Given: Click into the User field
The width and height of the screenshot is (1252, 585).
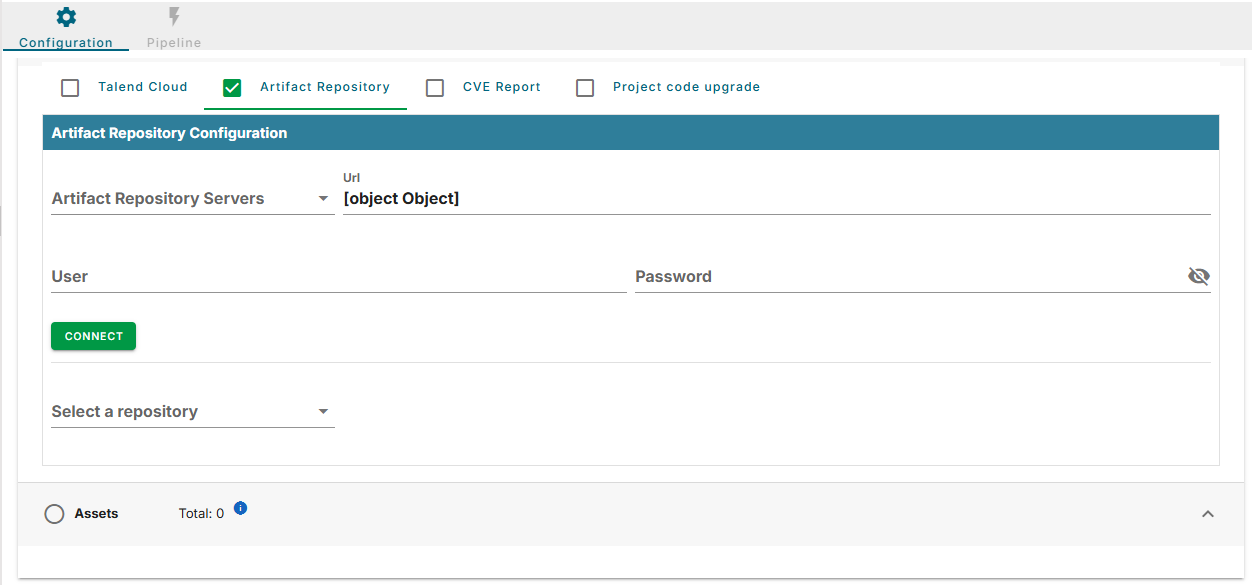Looking at the screenshot, I should click(x=339, y=277).
